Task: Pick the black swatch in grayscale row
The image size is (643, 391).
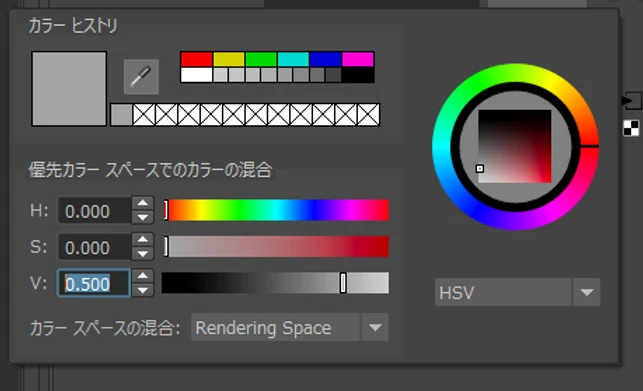Action: point(358,75)
